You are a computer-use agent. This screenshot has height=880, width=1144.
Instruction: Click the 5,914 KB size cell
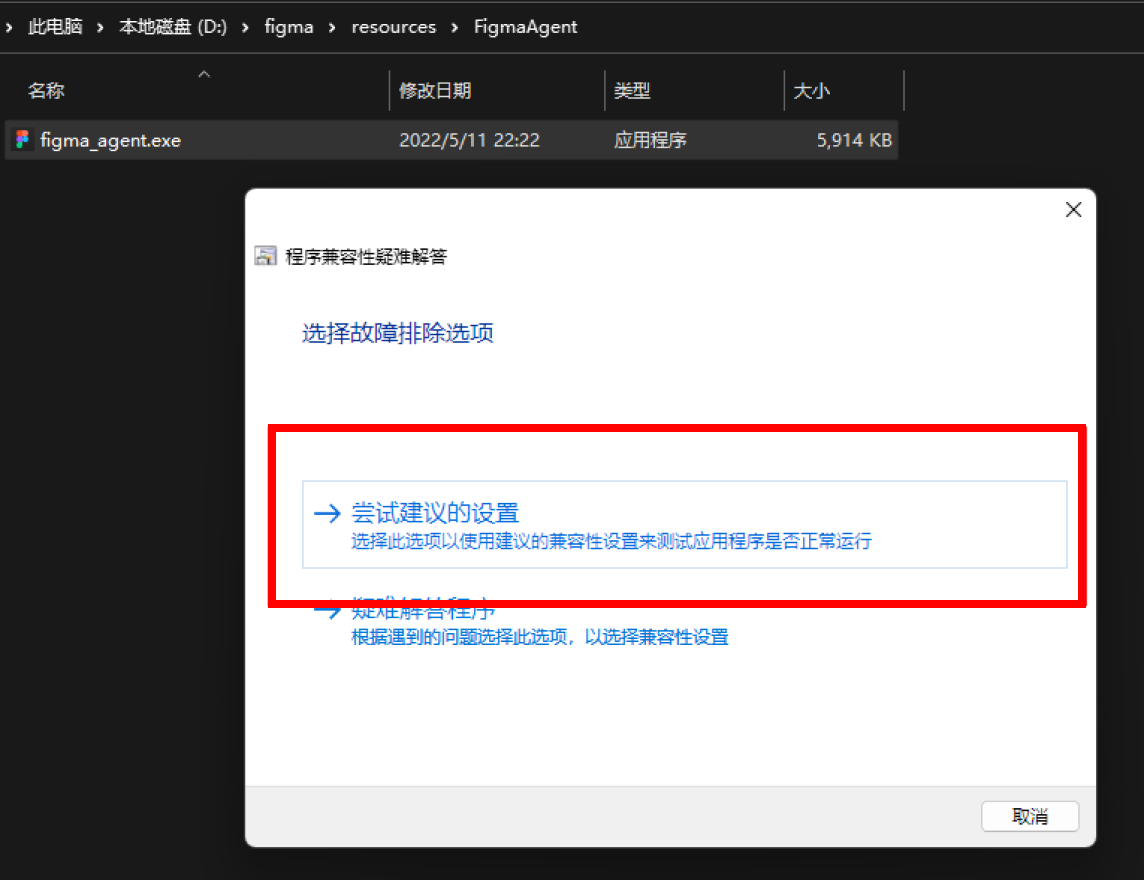pos(854,140)
